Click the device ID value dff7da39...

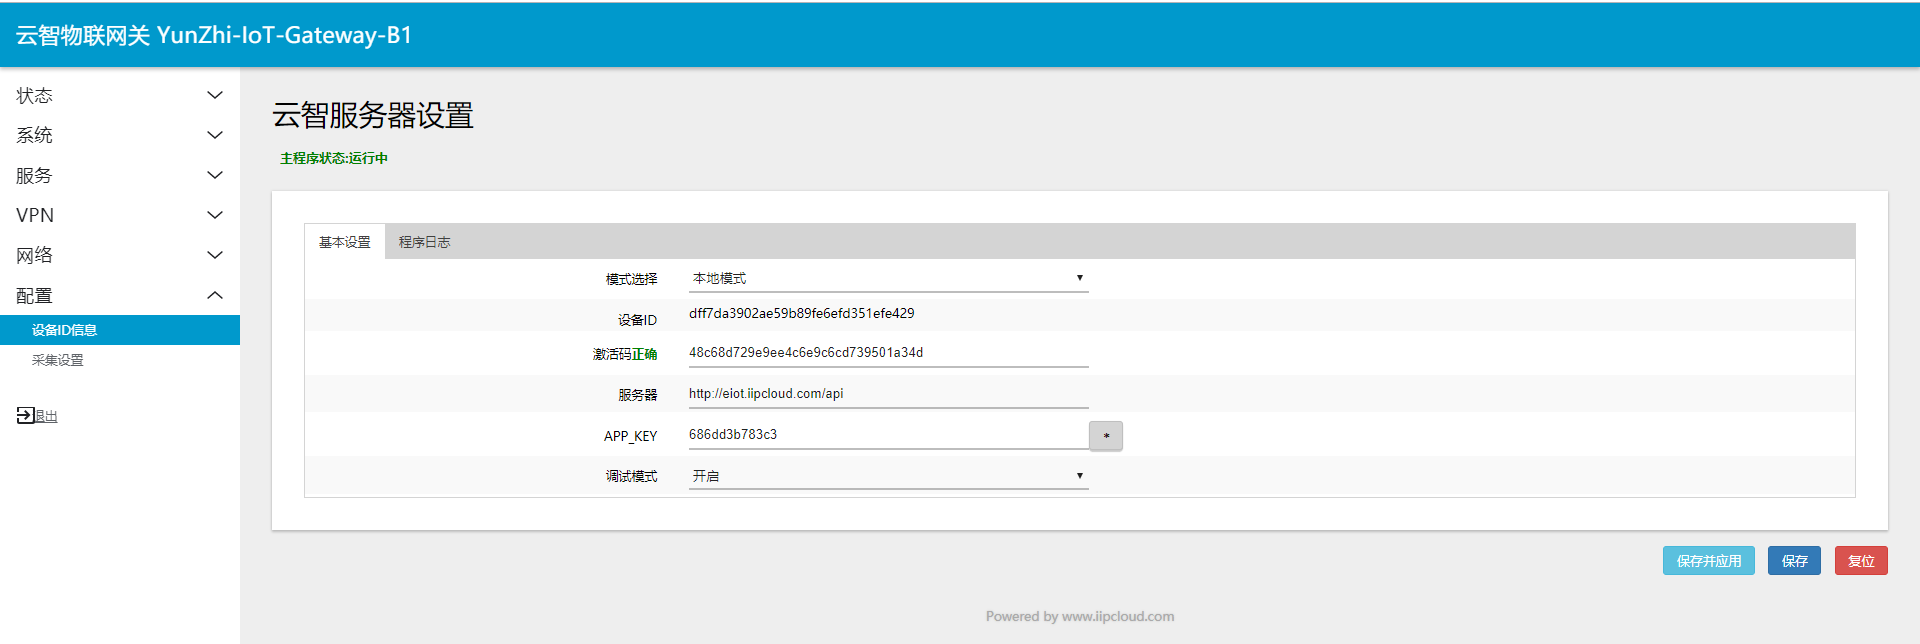point(801,313)
